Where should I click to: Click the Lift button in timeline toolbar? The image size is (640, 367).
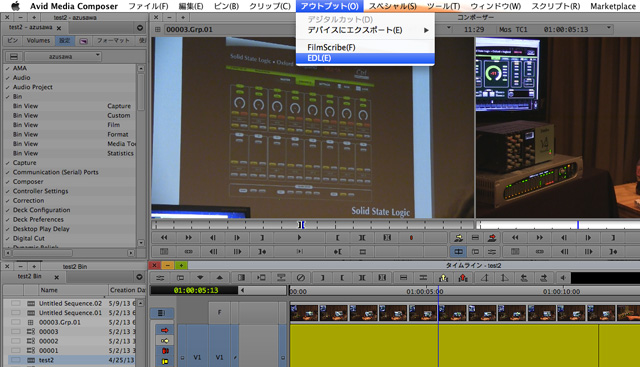[443, 278]
